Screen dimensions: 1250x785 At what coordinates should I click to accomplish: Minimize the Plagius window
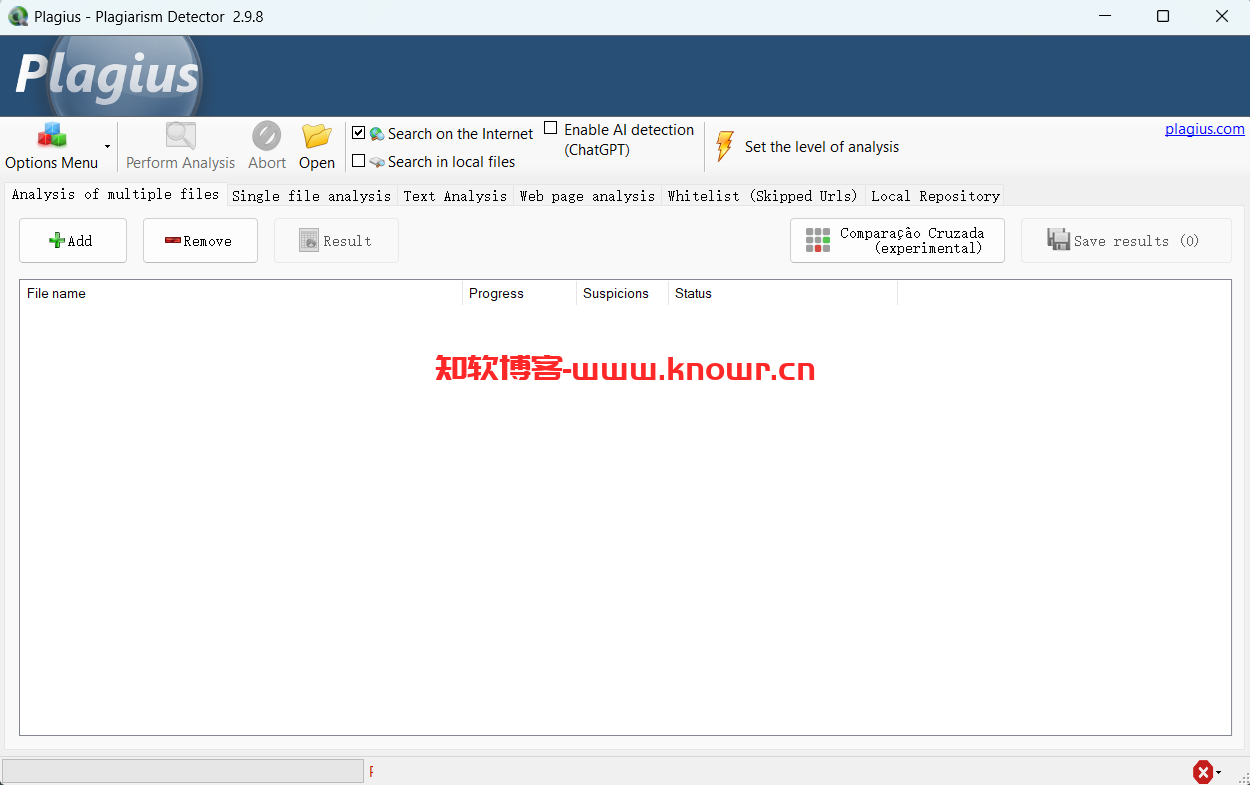1105,17
